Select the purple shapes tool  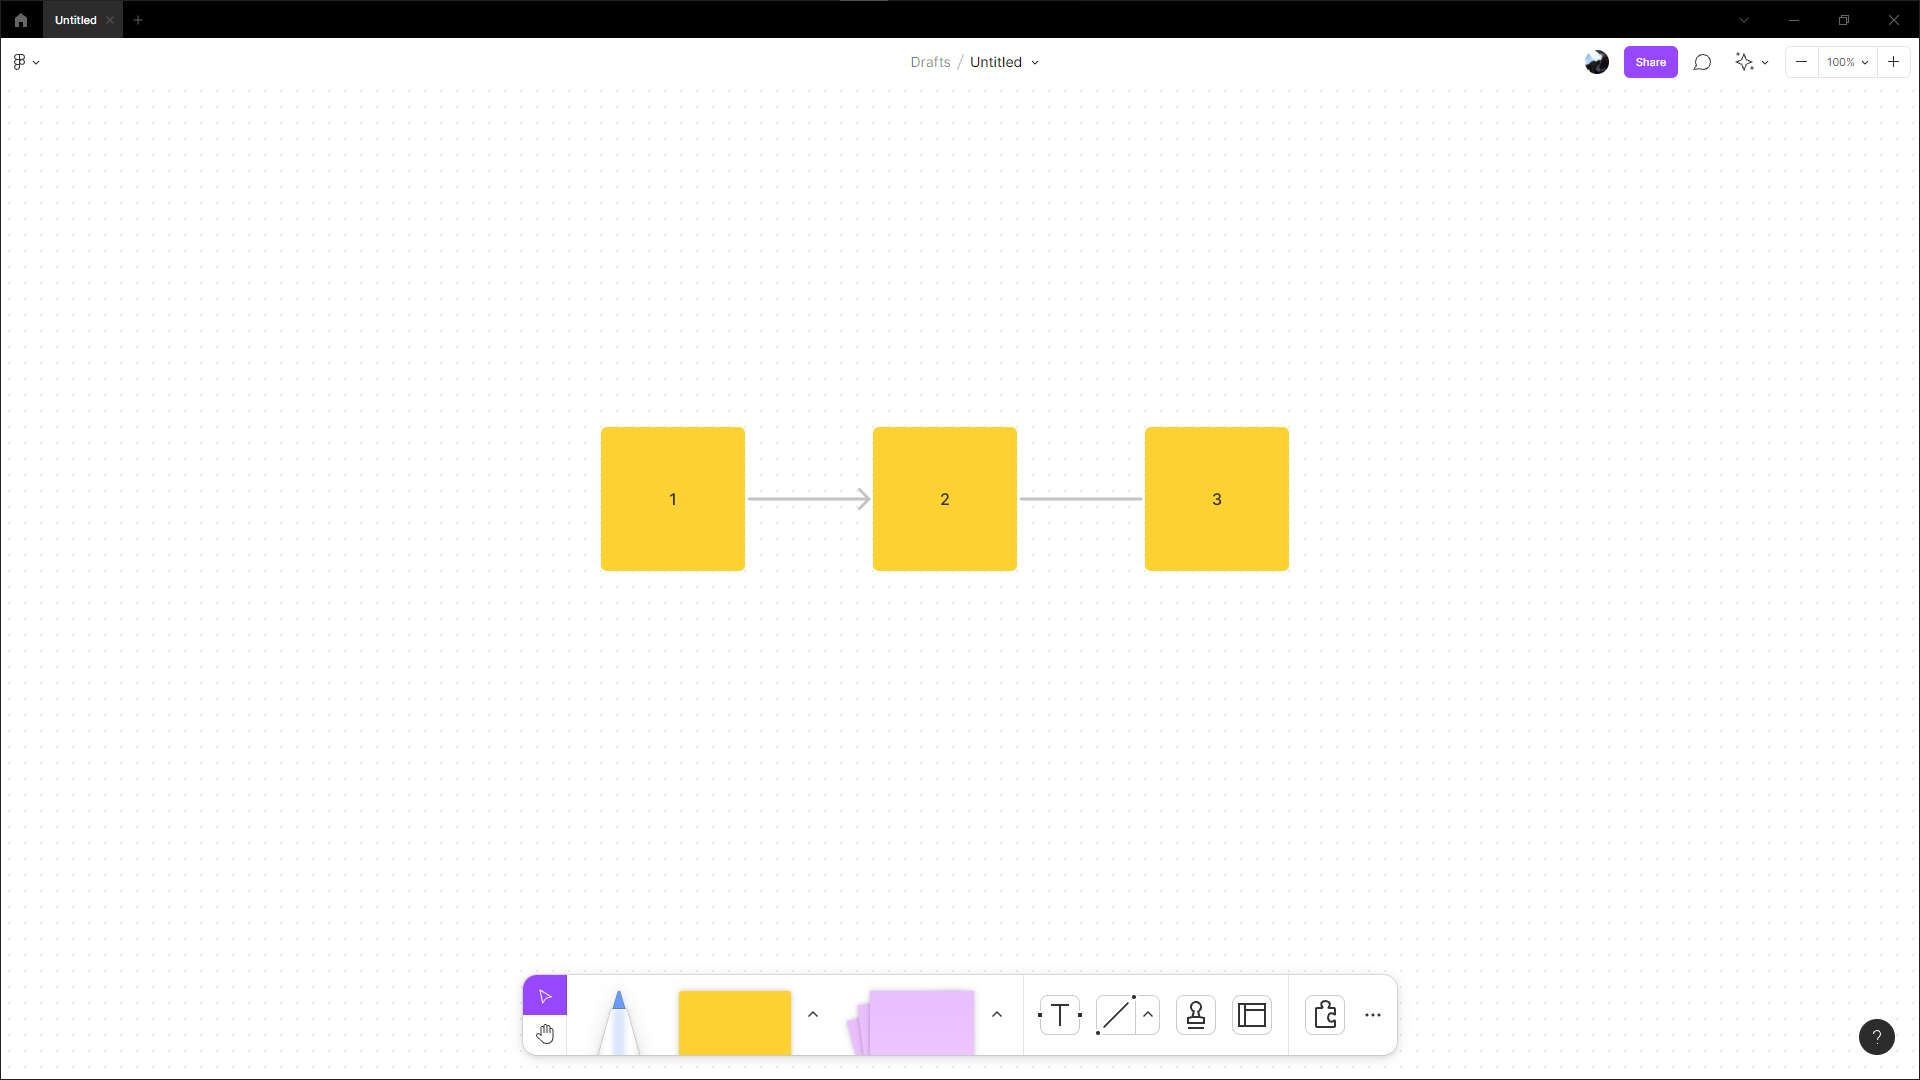click(x=912, y=1023)
